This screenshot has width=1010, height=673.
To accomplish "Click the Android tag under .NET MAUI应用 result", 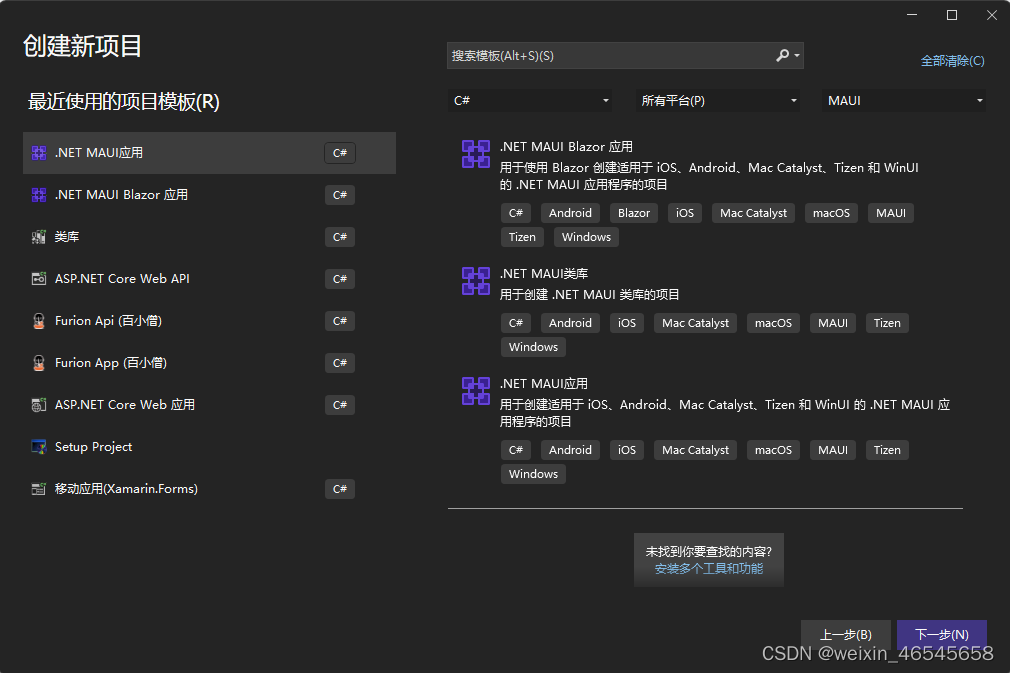I will [x=570, y=450].
